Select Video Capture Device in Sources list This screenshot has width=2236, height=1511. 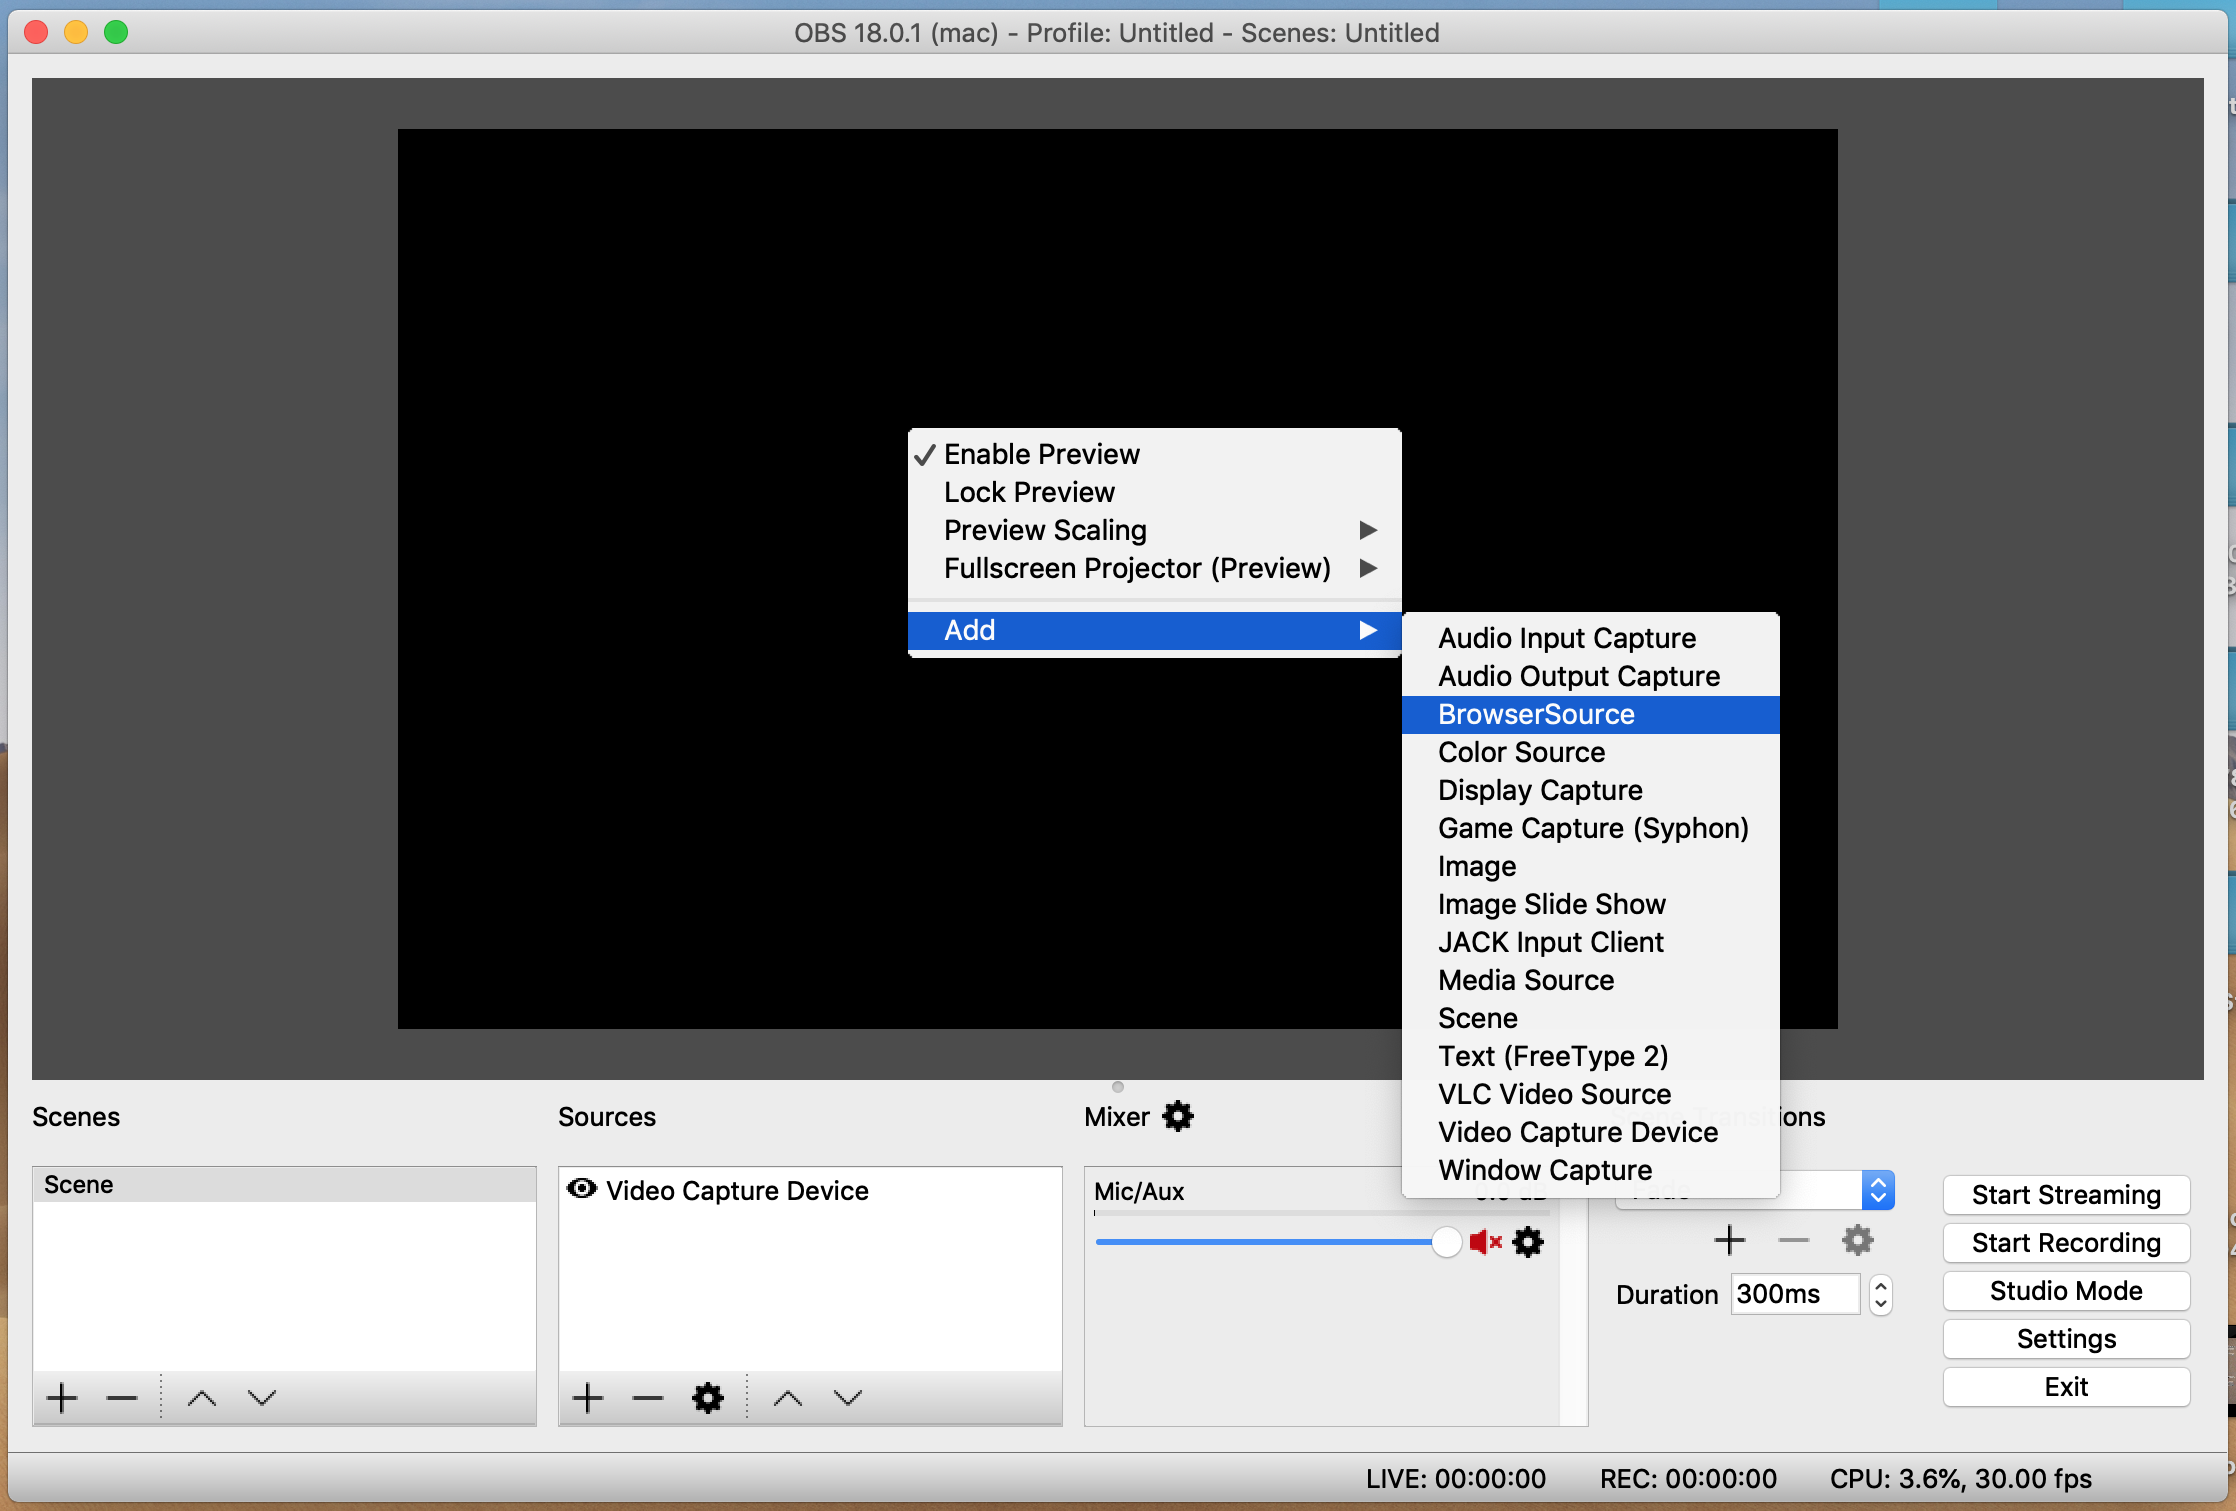[810, 1190]
